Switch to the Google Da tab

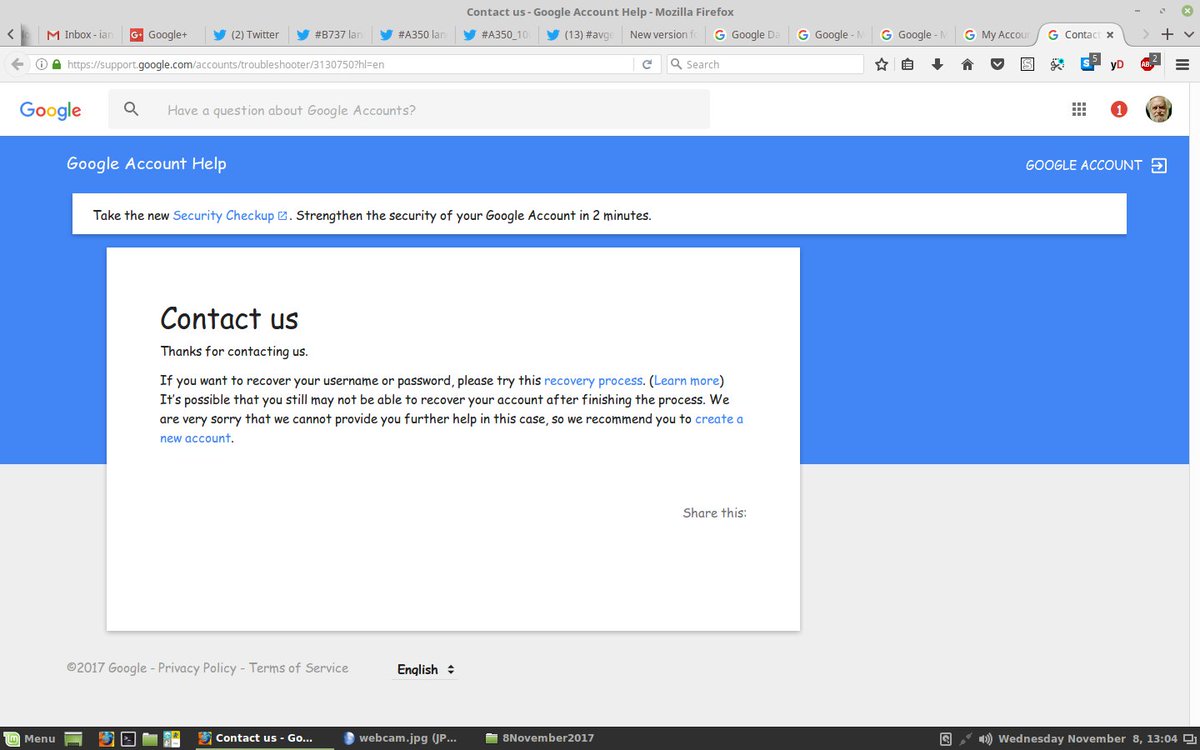pos(747,34)
